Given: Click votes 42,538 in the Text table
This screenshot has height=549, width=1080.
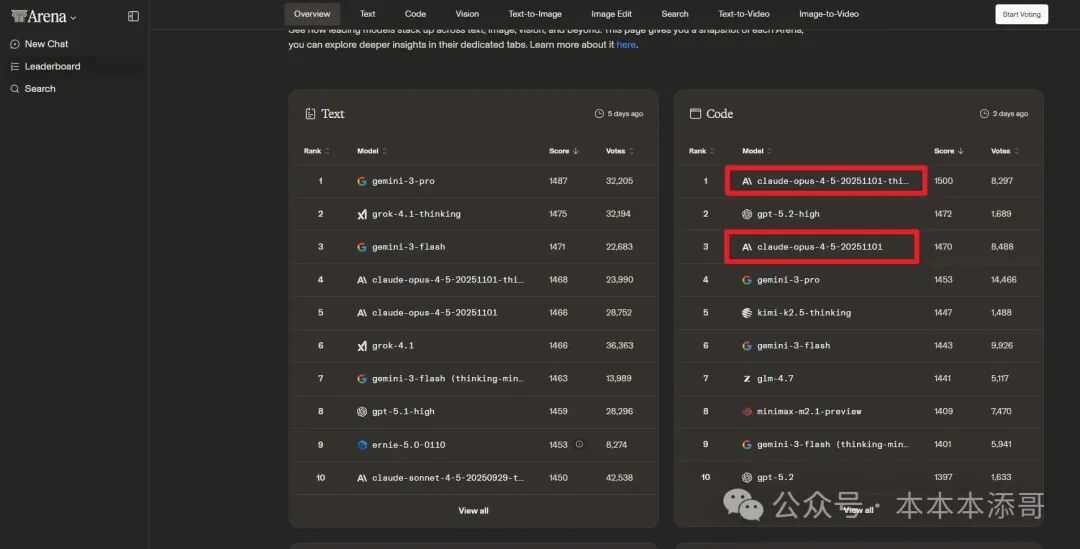Looking at the screenshot, I should click(619, 477).
